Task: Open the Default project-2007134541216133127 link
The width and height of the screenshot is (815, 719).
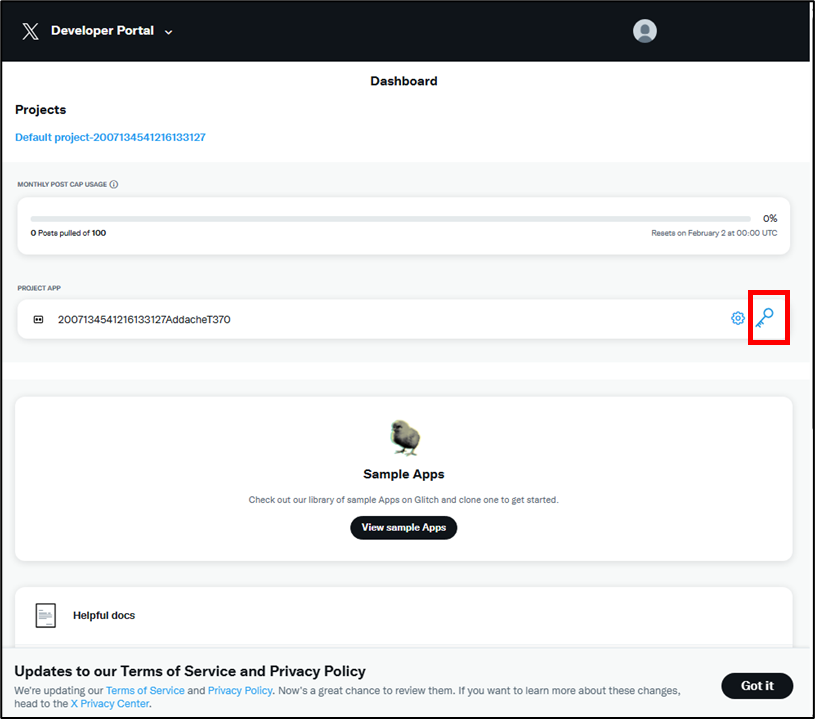Action: click(x=110, y=137)
